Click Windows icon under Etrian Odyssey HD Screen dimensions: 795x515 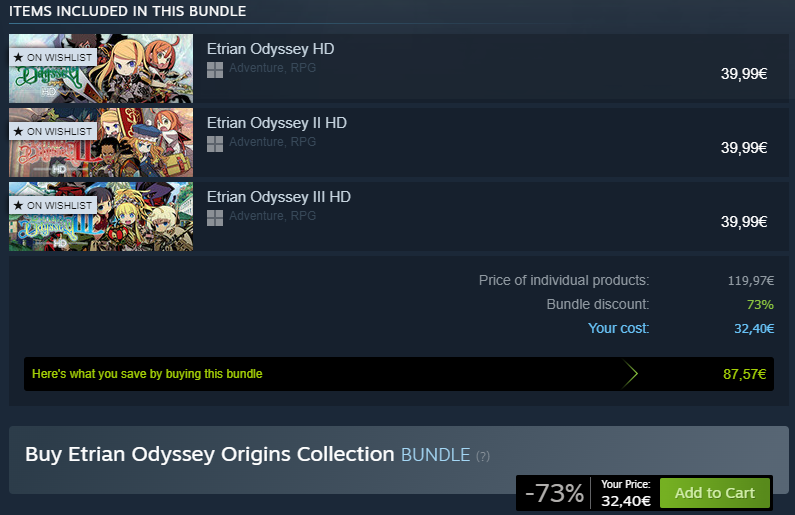pos(214,69)
